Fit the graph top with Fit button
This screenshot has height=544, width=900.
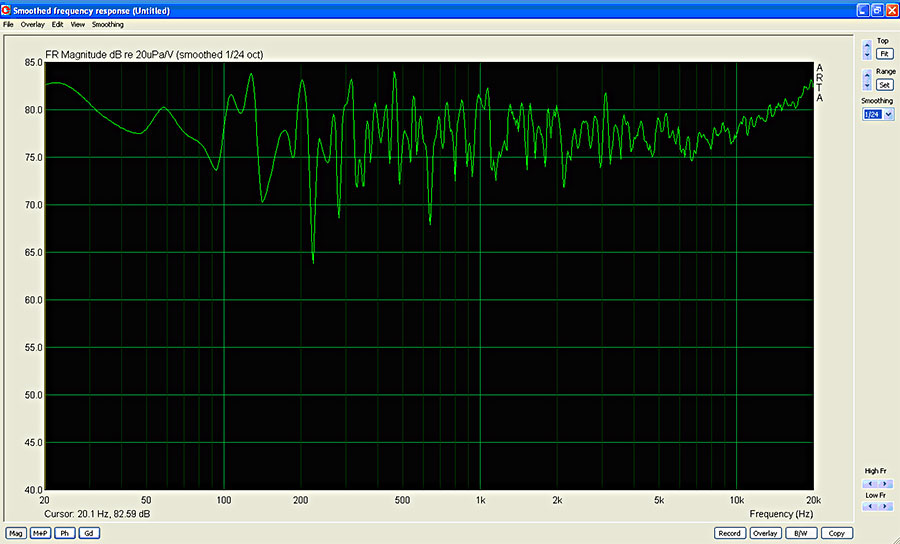pyautogui.click(x=885, y=54)
